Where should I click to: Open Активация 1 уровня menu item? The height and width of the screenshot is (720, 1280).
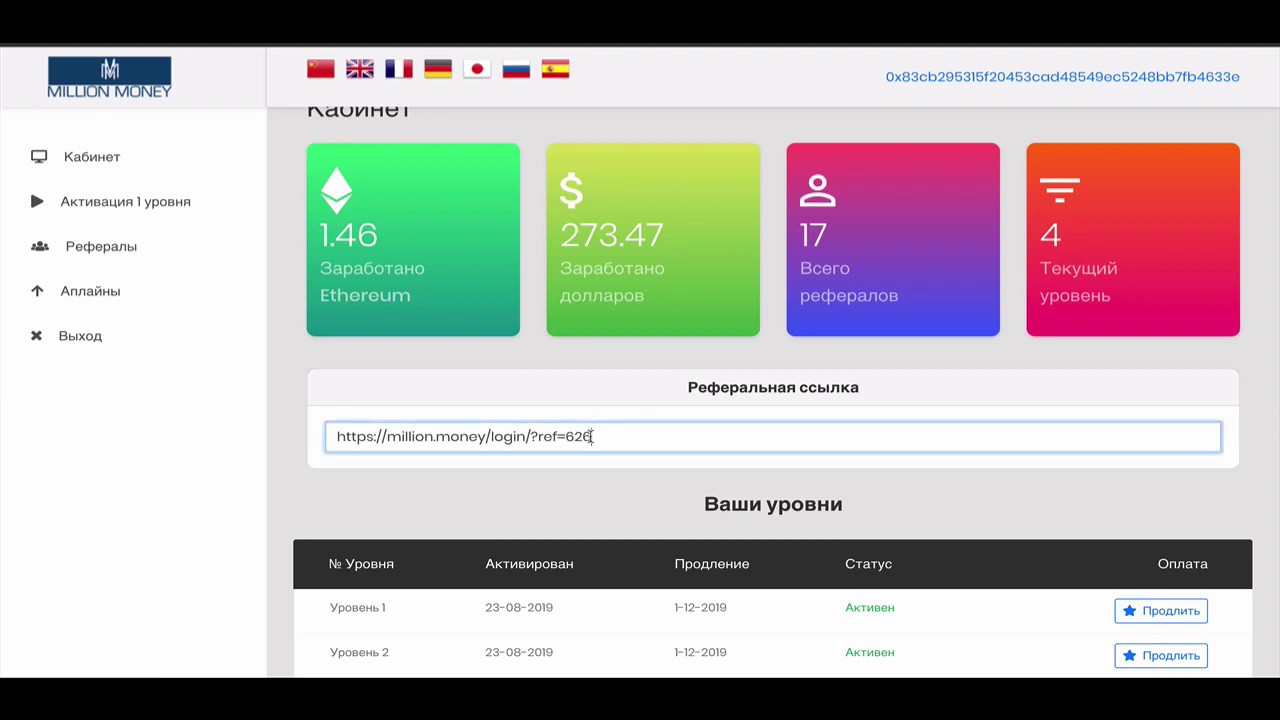point(125,201)
